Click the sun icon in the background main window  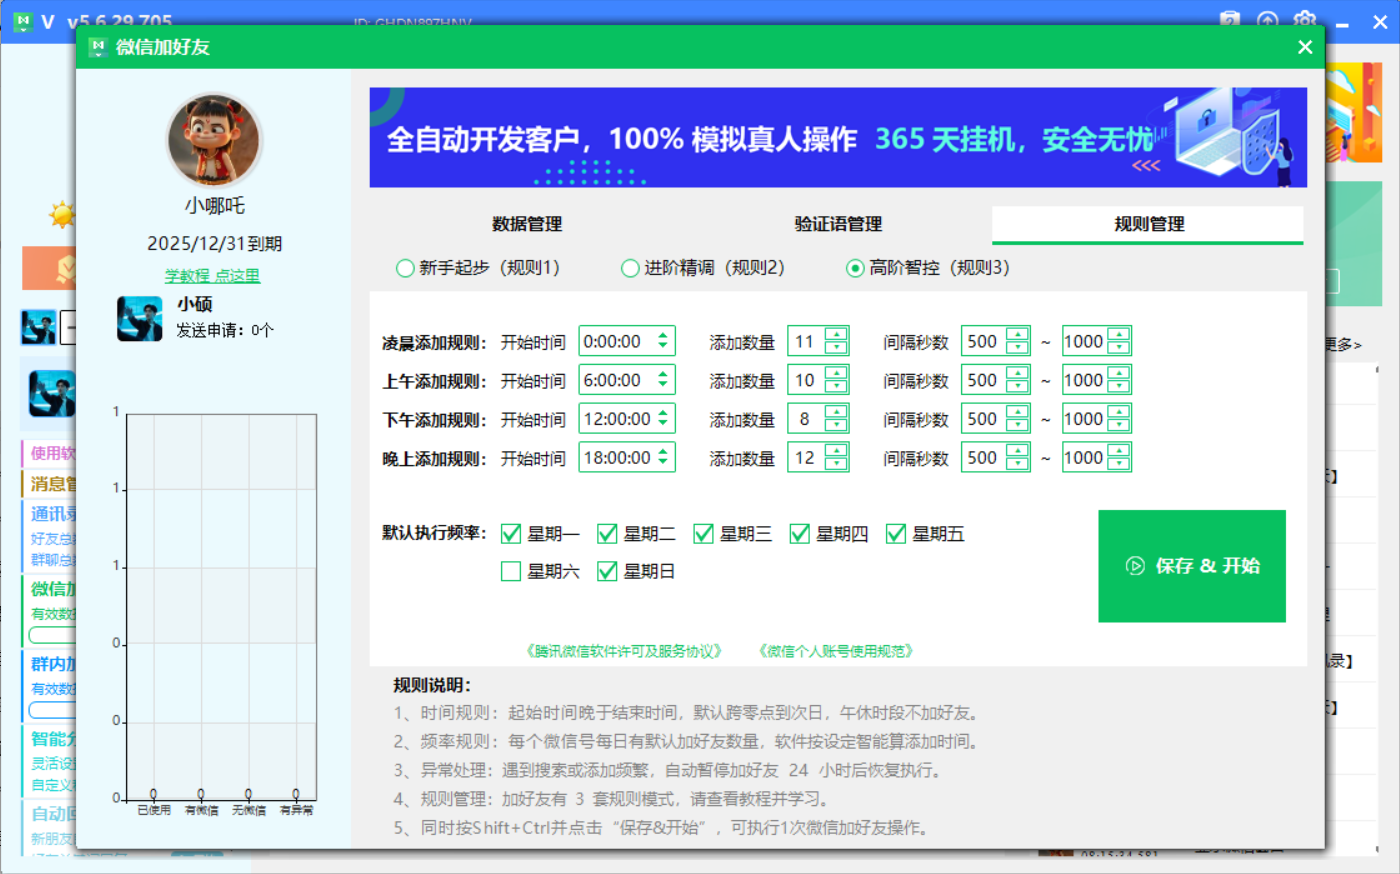pos(63,214)
